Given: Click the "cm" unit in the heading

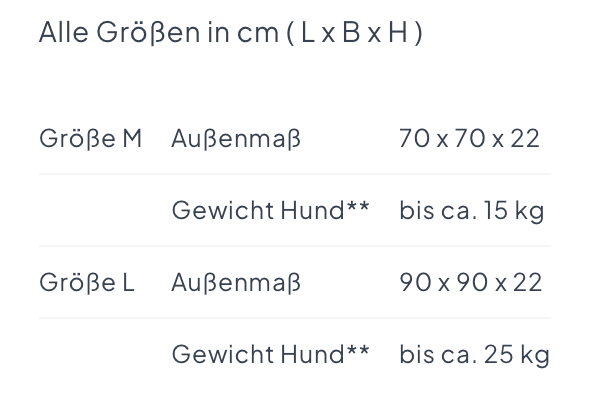Looking at the screenshot, I should (x=258, y=33).
